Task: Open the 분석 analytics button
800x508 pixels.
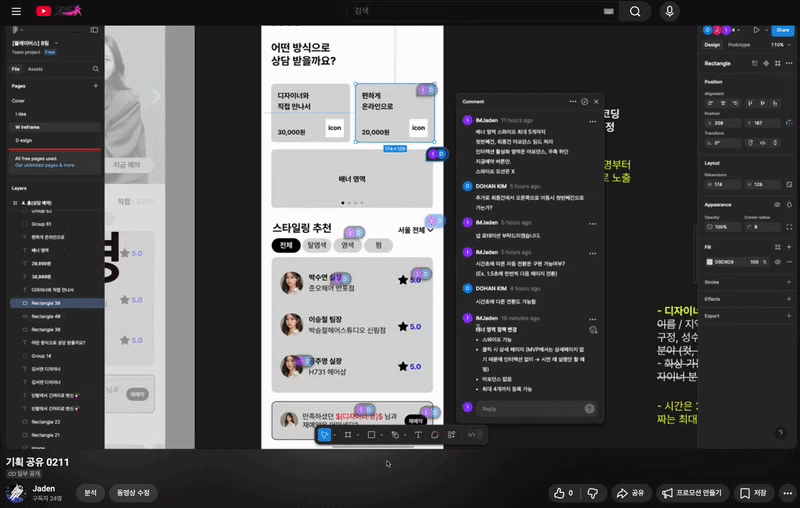Action: [x=90, y=493]
